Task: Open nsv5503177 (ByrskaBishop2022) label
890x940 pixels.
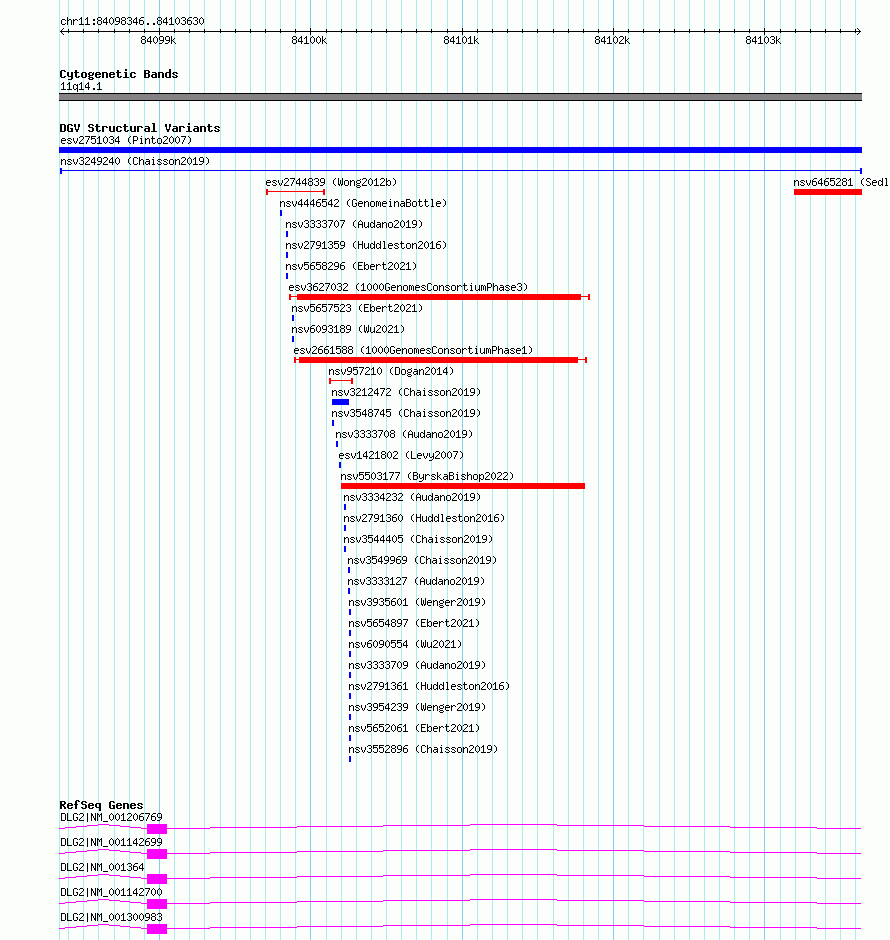Action: pos(427,476)
